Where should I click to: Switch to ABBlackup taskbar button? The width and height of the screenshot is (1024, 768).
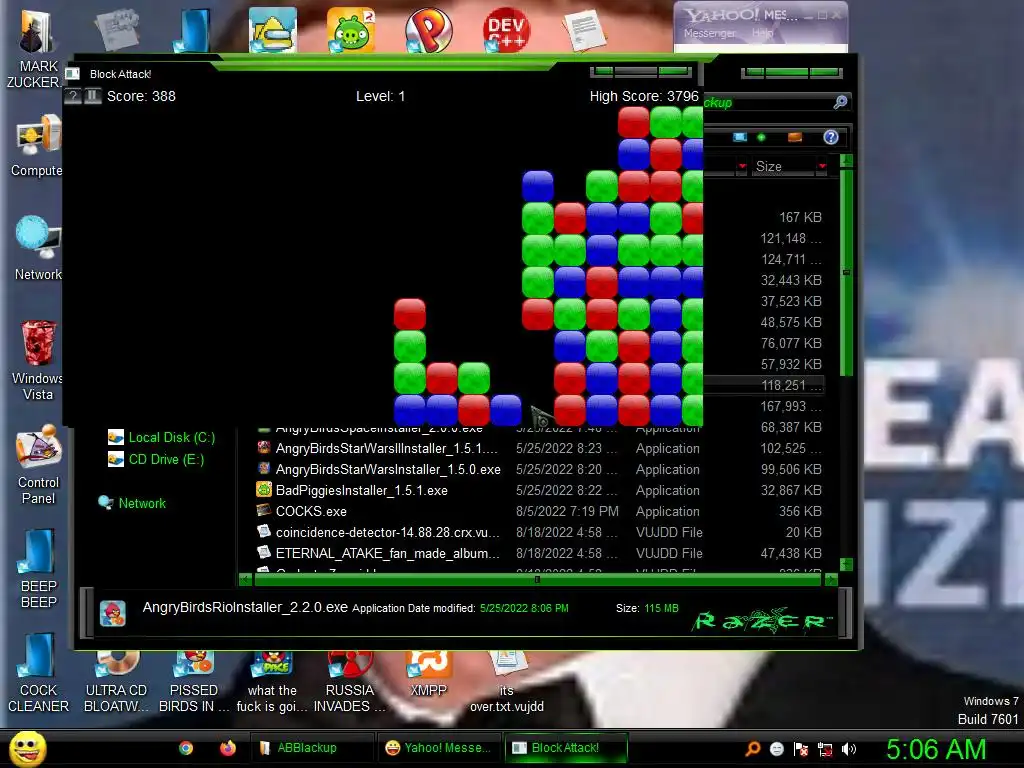(312, 748)
